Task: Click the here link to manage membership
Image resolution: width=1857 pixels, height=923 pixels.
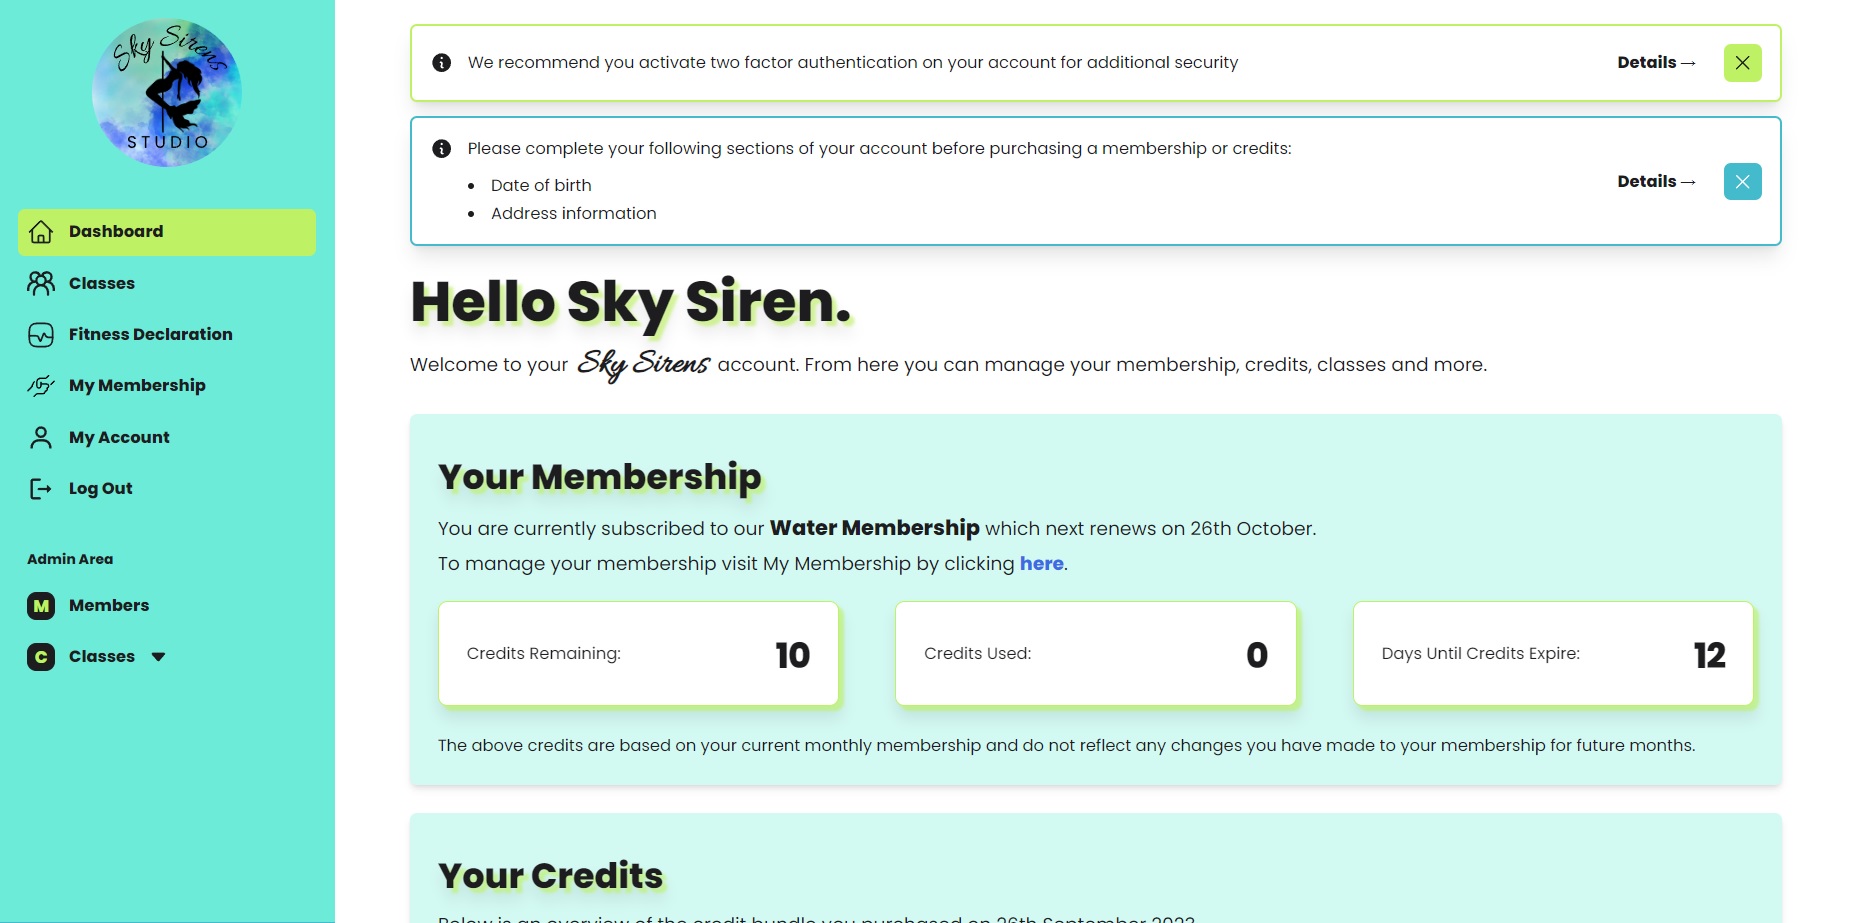Action: [1041, 563]
